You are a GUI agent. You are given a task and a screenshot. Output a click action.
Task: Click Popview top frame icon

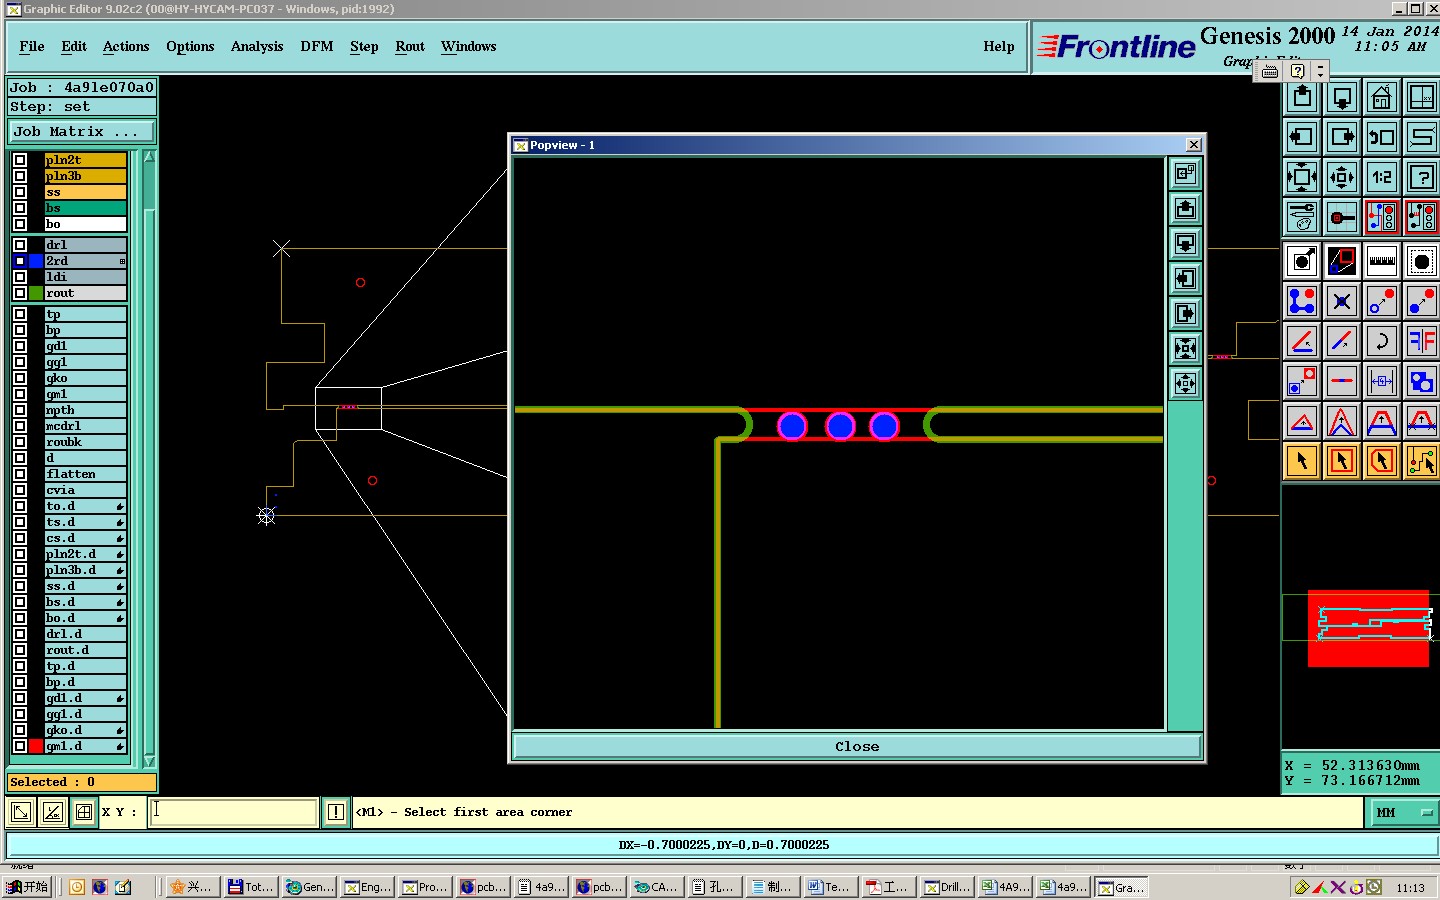1185,173
